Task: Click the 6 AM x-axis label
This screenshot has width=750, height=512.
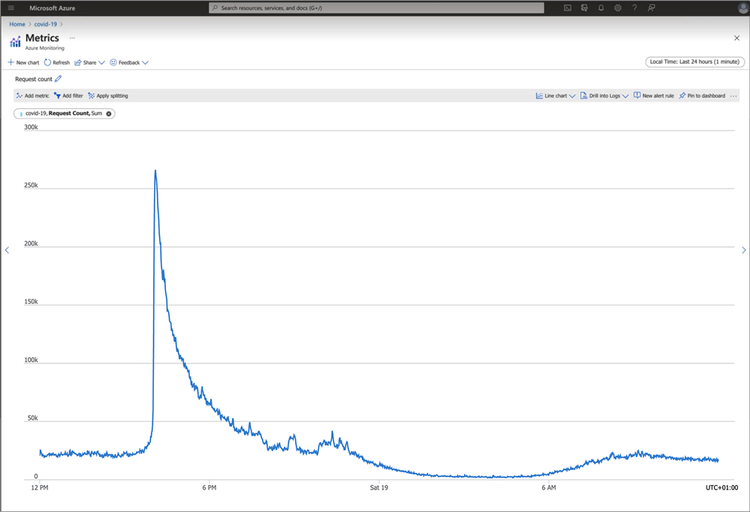Action: (x=549, y=488)
